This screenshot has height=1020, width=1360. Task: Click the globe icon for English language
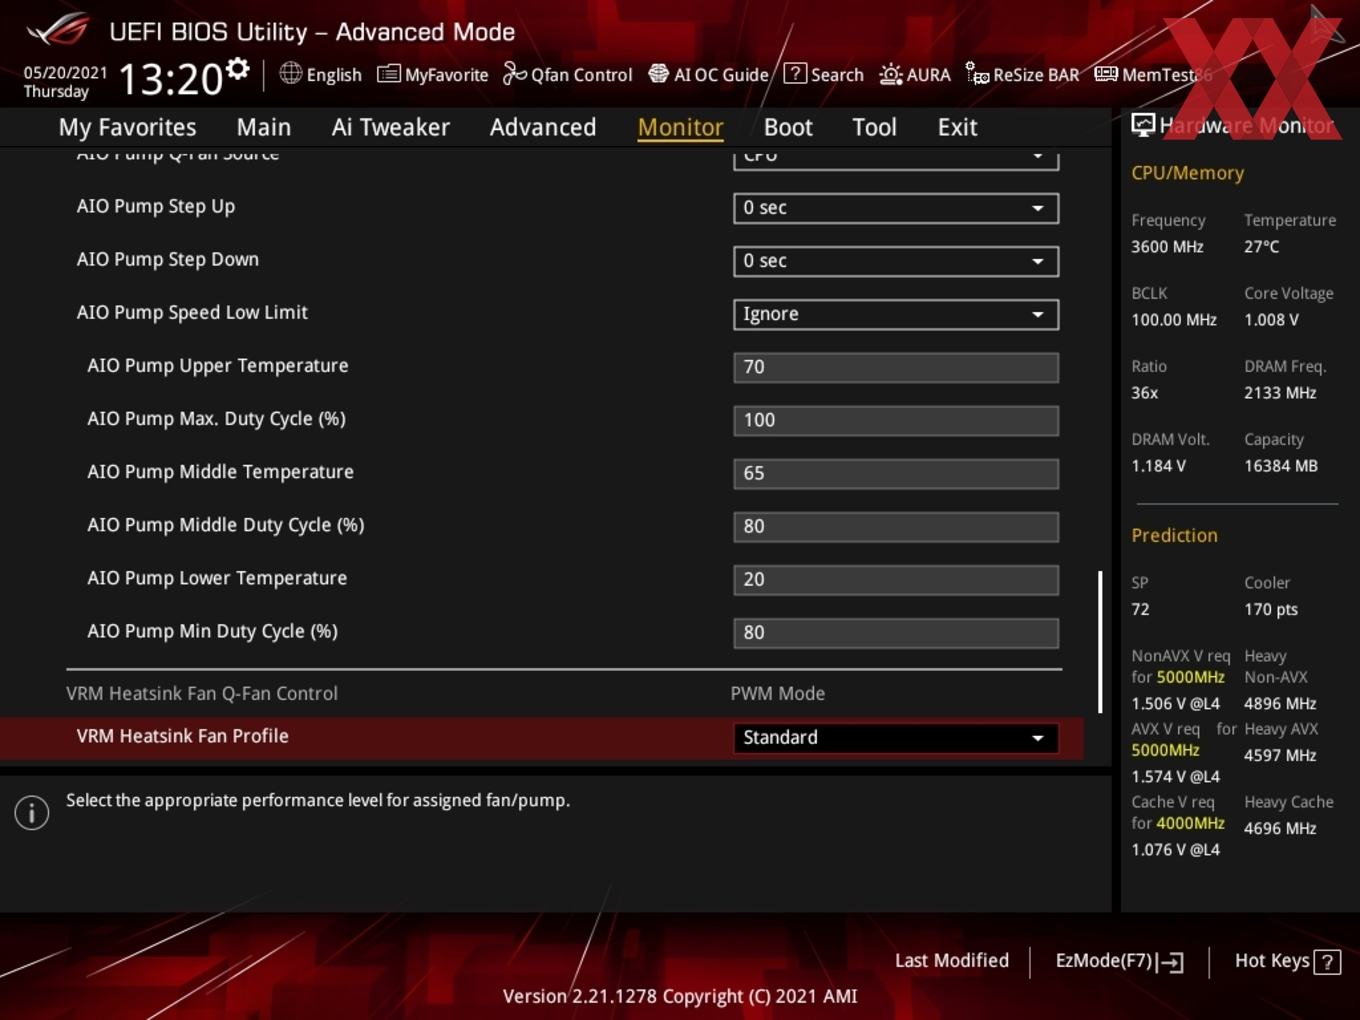(290, 73)
